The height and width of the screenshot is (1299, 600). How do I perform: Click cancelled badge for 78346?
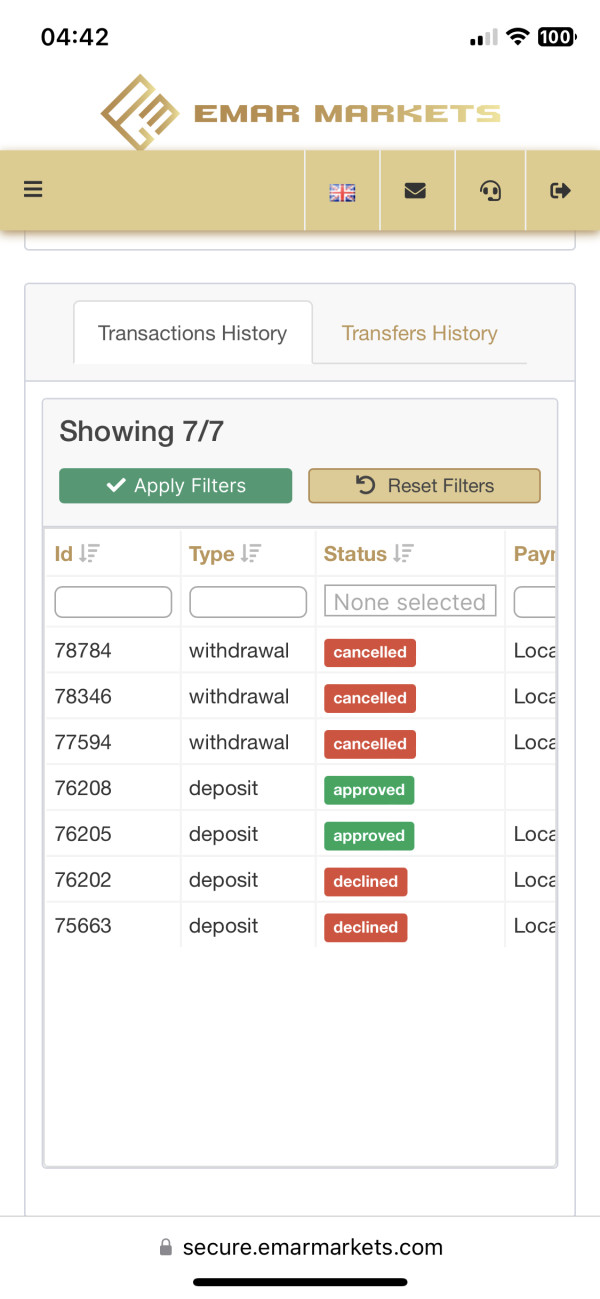point(370,698)
